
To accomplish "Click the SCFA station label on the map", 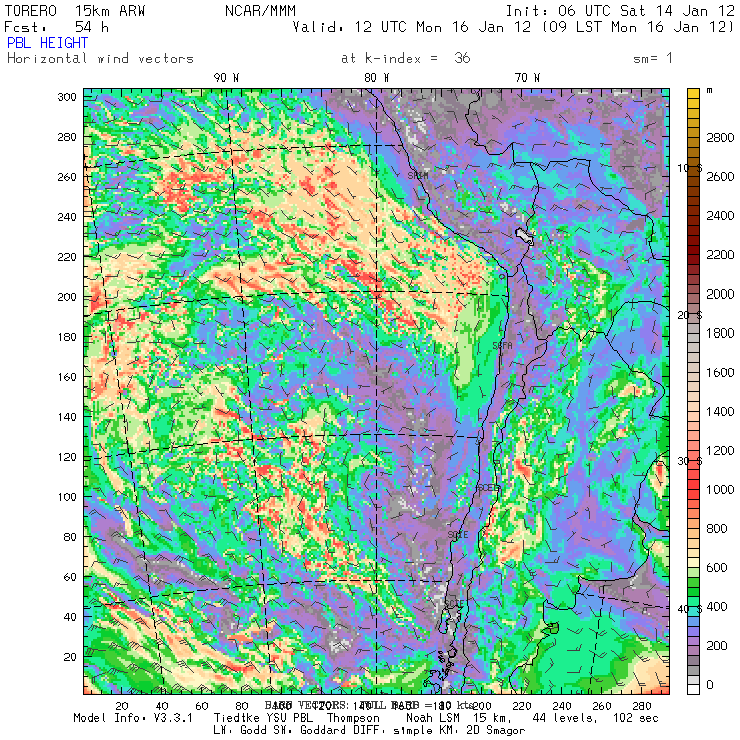I will [x=502, y=345].
